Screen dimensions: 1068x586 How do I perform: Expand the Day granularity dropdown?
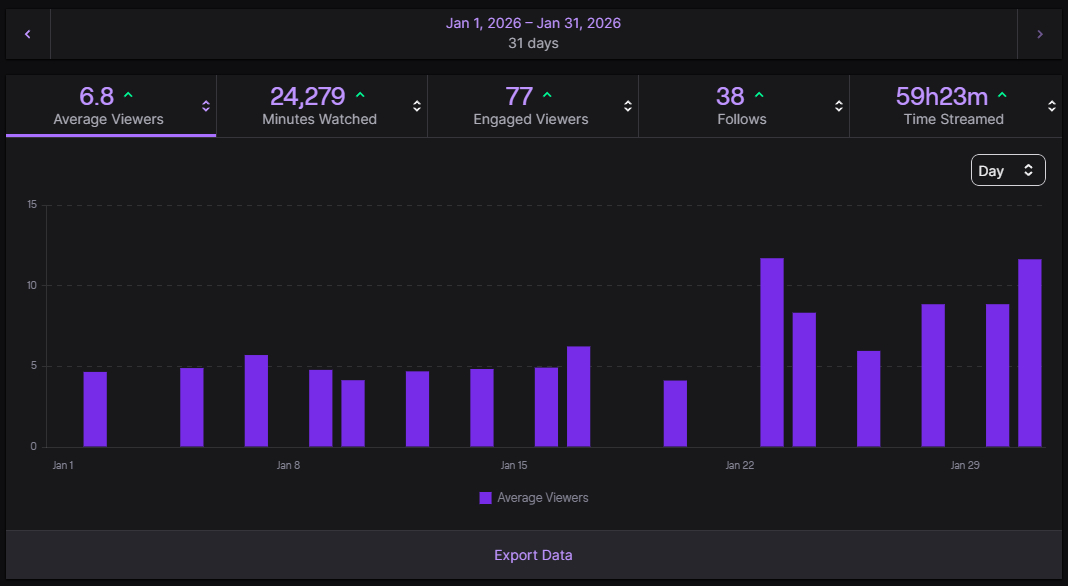[x=1008, y=171]
